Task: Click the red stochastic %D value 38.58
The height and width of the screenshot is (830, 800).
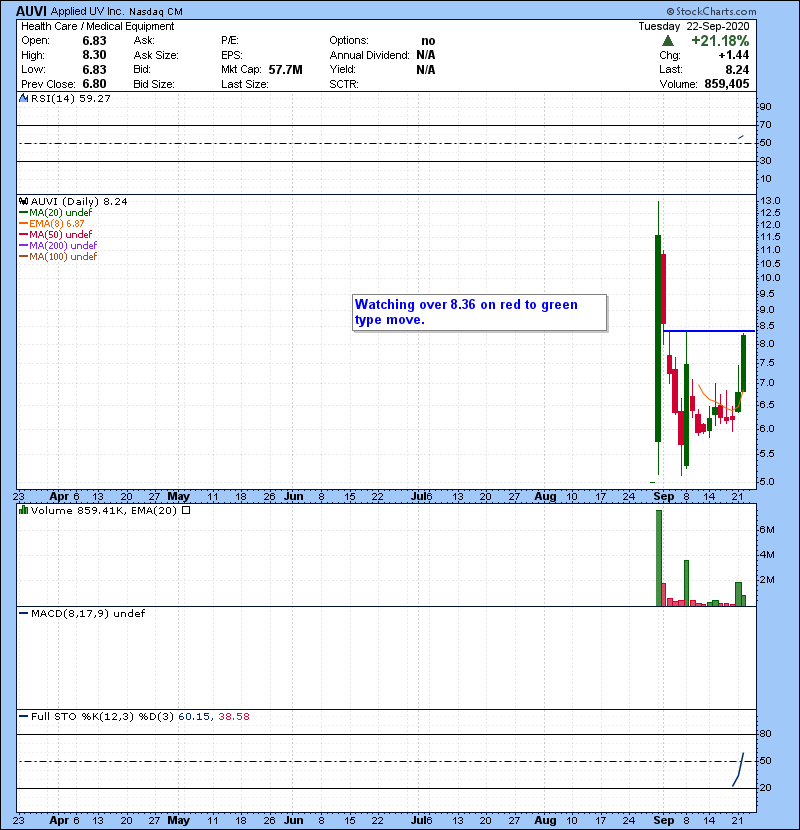Action: pyautogui.click(x=233, y=716)
